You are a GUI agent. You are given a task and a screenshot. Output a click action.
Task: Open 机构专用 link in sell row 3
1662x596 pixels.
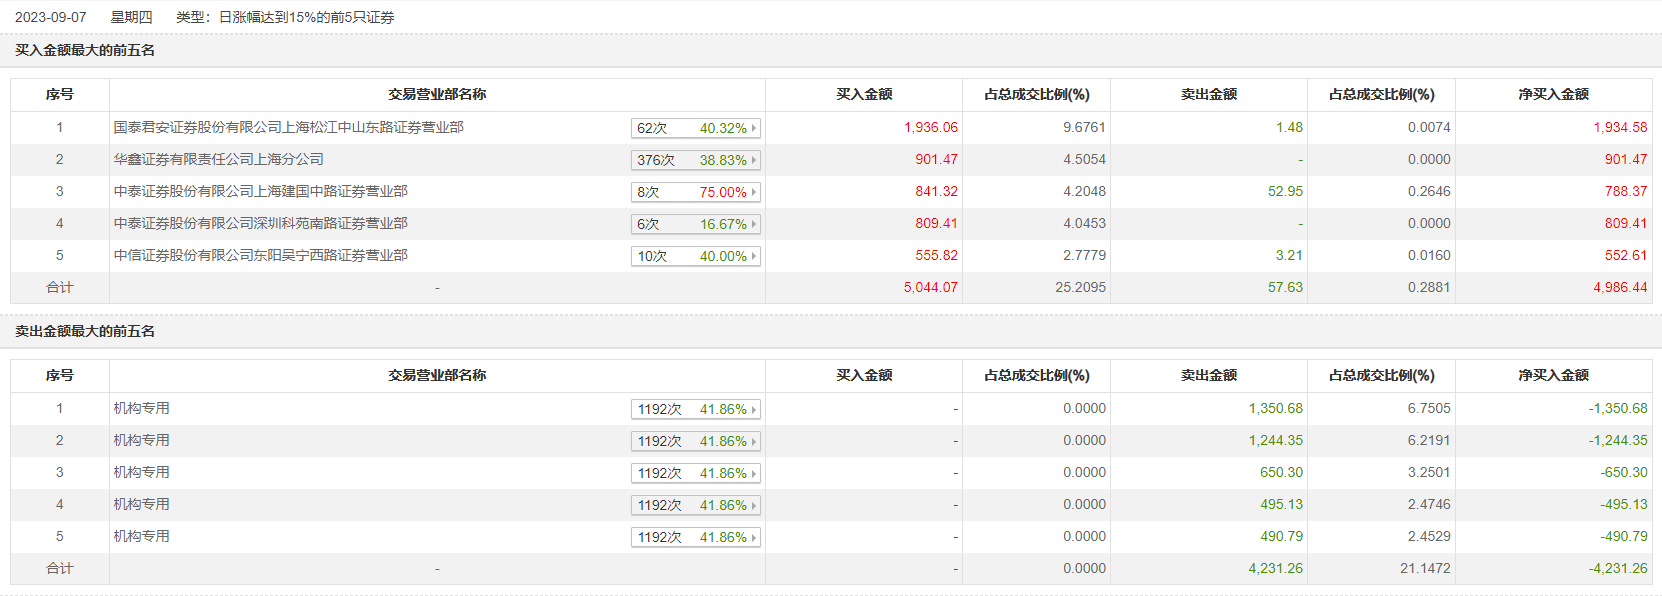coord(141,472)
